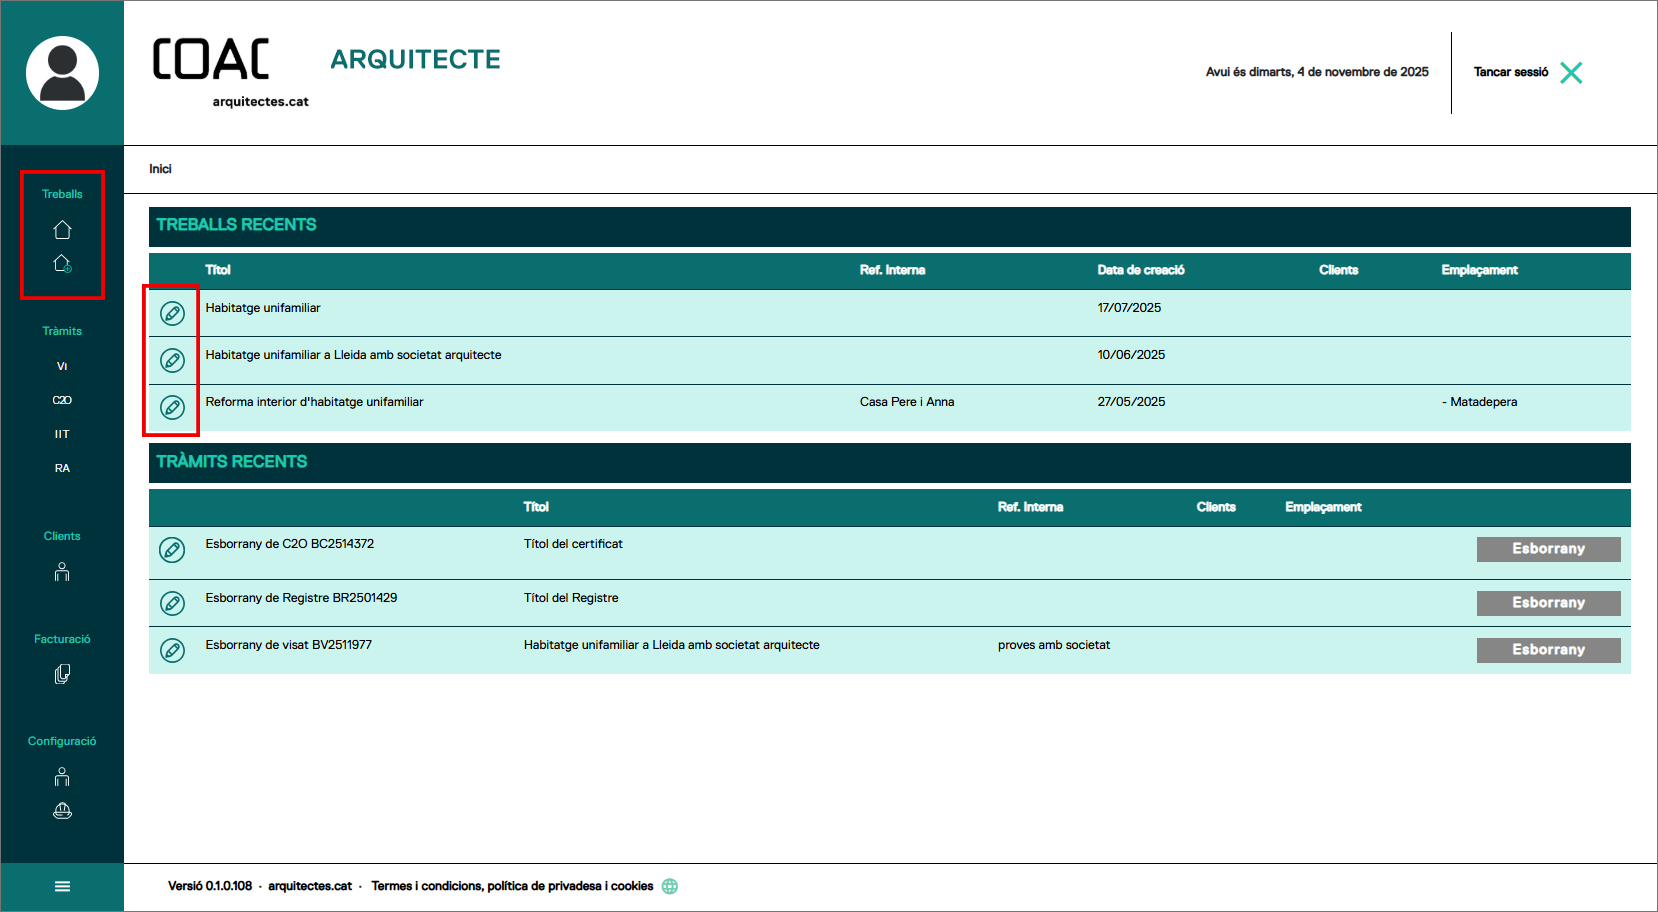Click the user profile avatar
Image resolution: width=1658 pixels, height=912 pixels.
(x=62, y=73)
